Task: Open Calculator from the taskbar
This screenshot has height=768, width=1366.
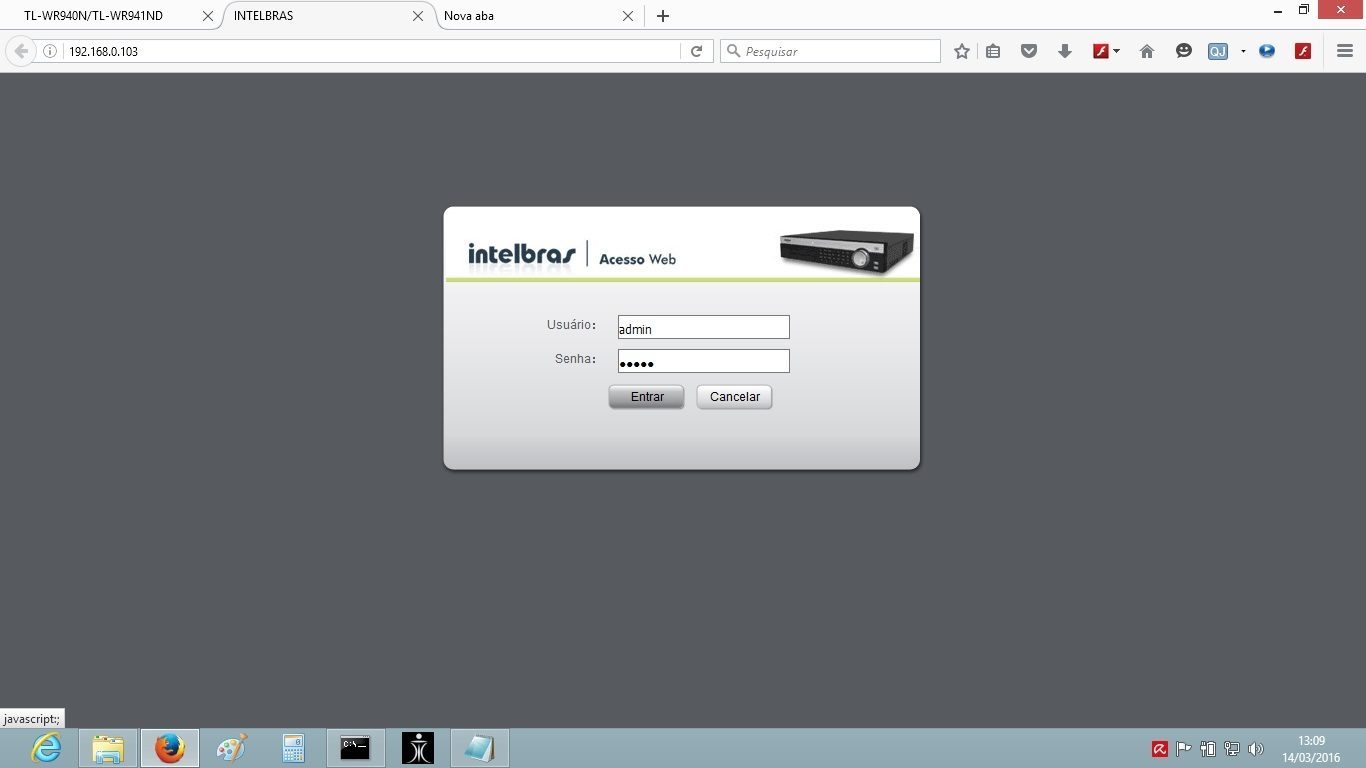Action: pyautogui.click(x=293, y=748)
